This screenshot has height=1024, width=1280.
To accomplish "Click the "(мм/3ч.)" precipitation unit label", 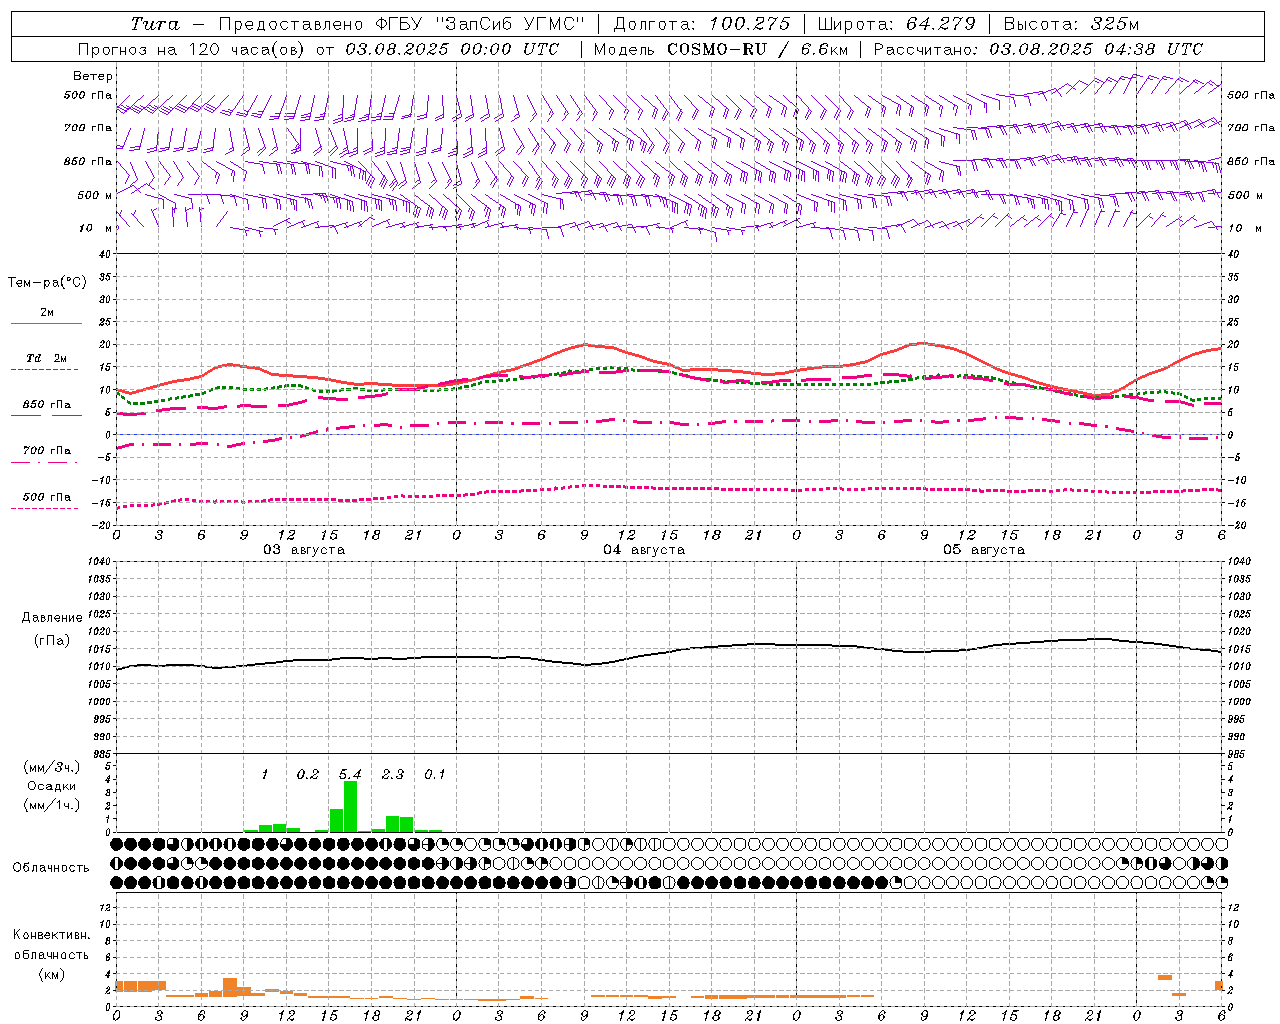I will tap(52, 767).
